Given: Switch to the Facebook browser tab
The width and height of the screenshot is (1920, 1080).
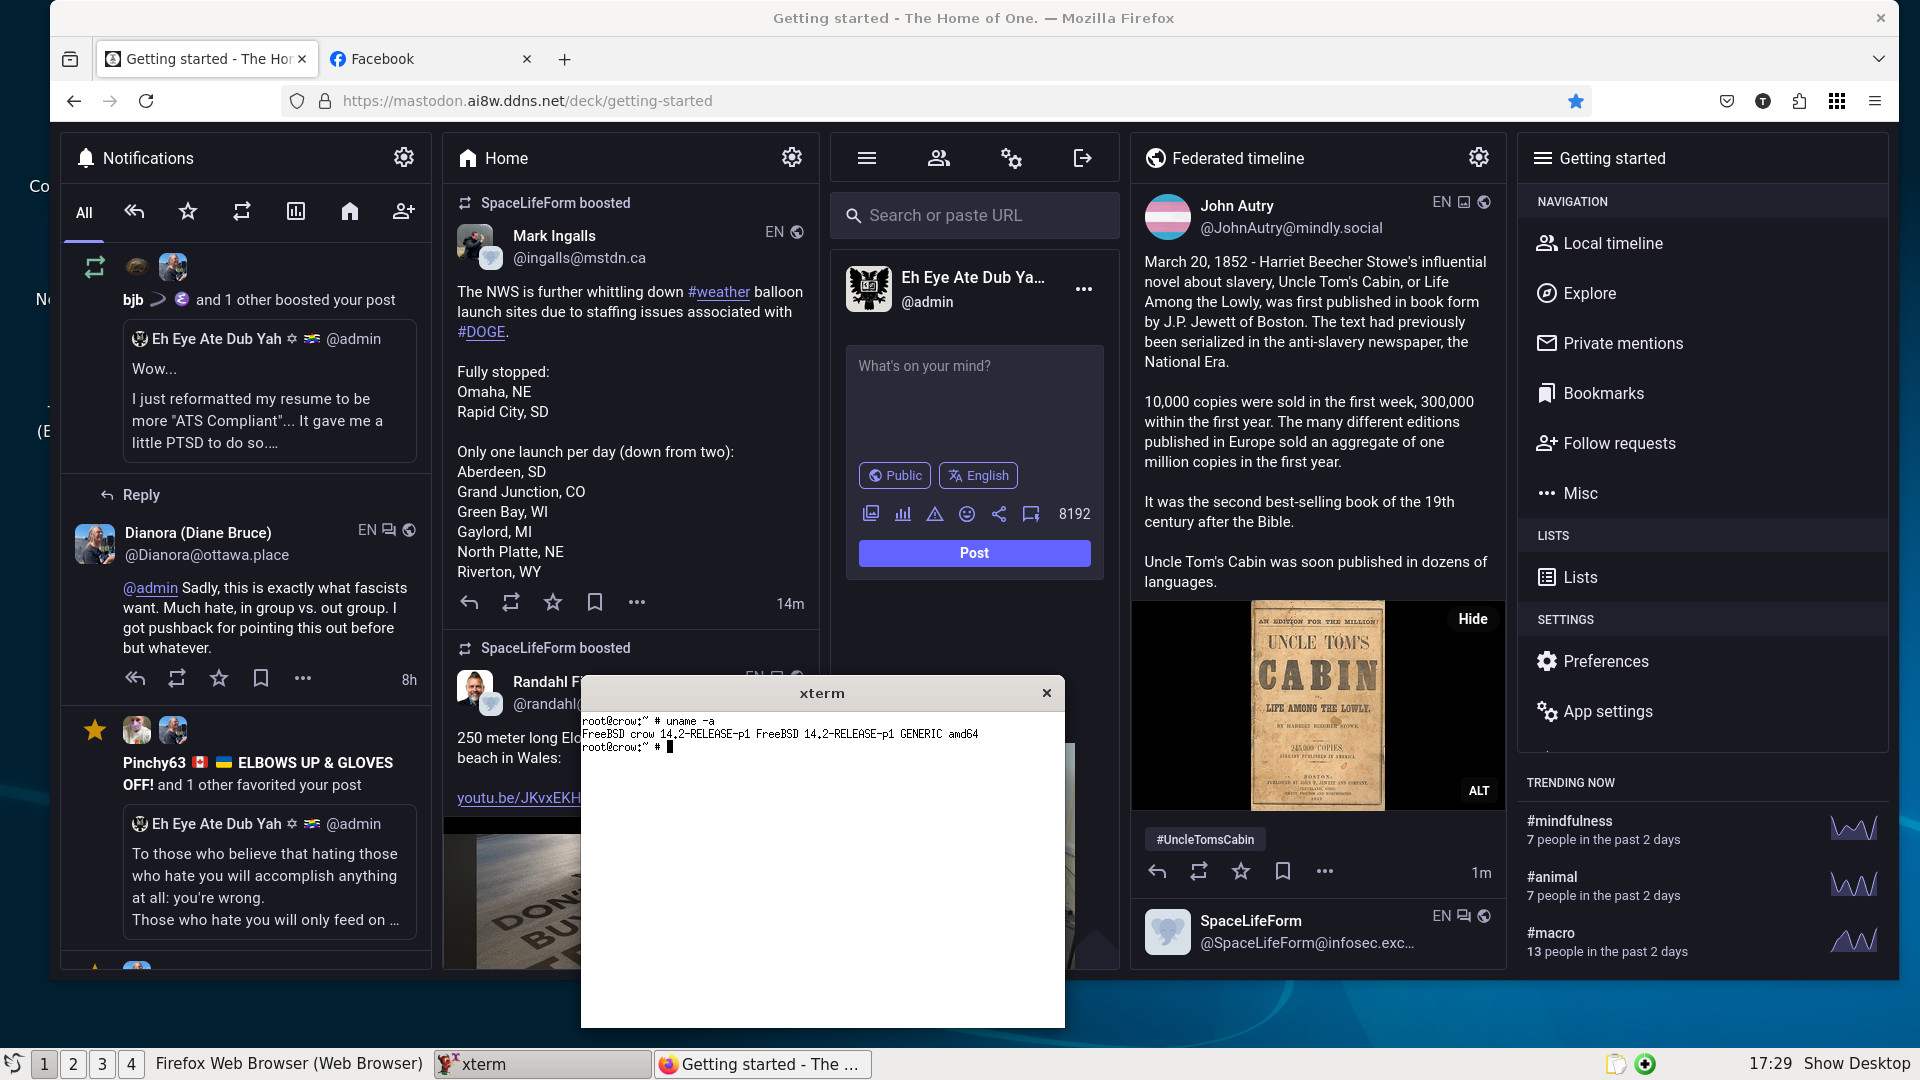Looking at the screenshot, I should (430, 59).
